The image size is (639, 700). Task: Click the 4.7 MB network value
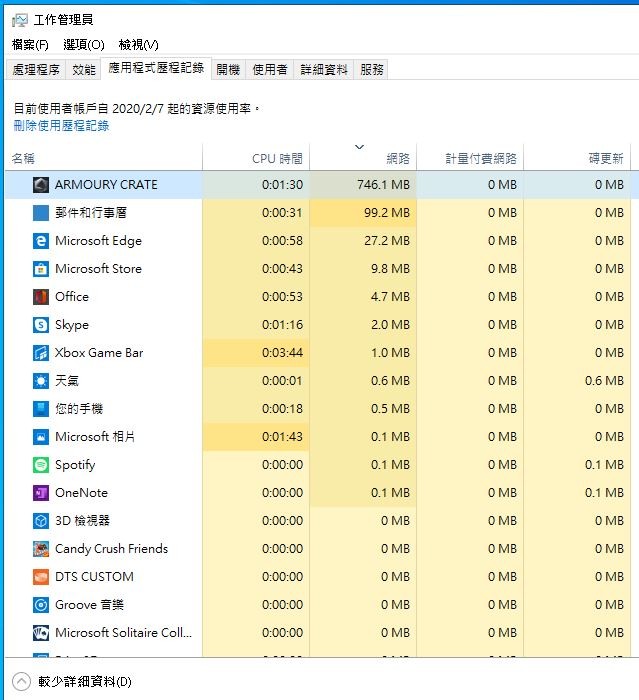pos(390,296)
